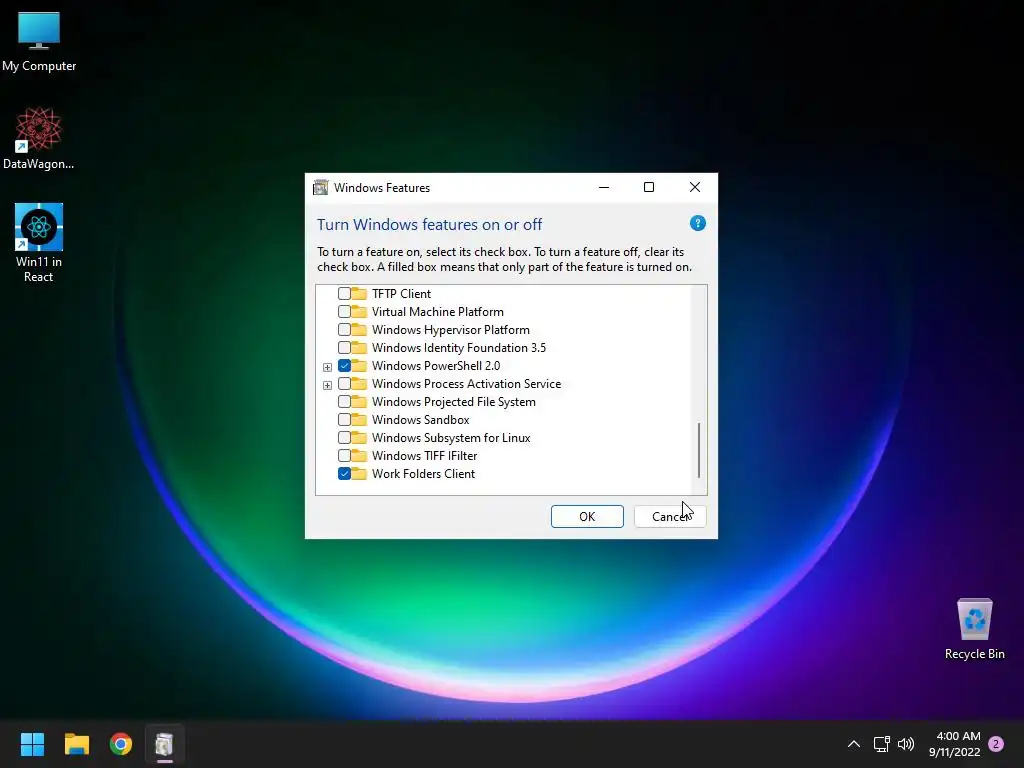Viewport: 1024px width, 768px height.
Task: Minimize the Windows Features window
Action: pyautogui.click(x=604, y=187)
